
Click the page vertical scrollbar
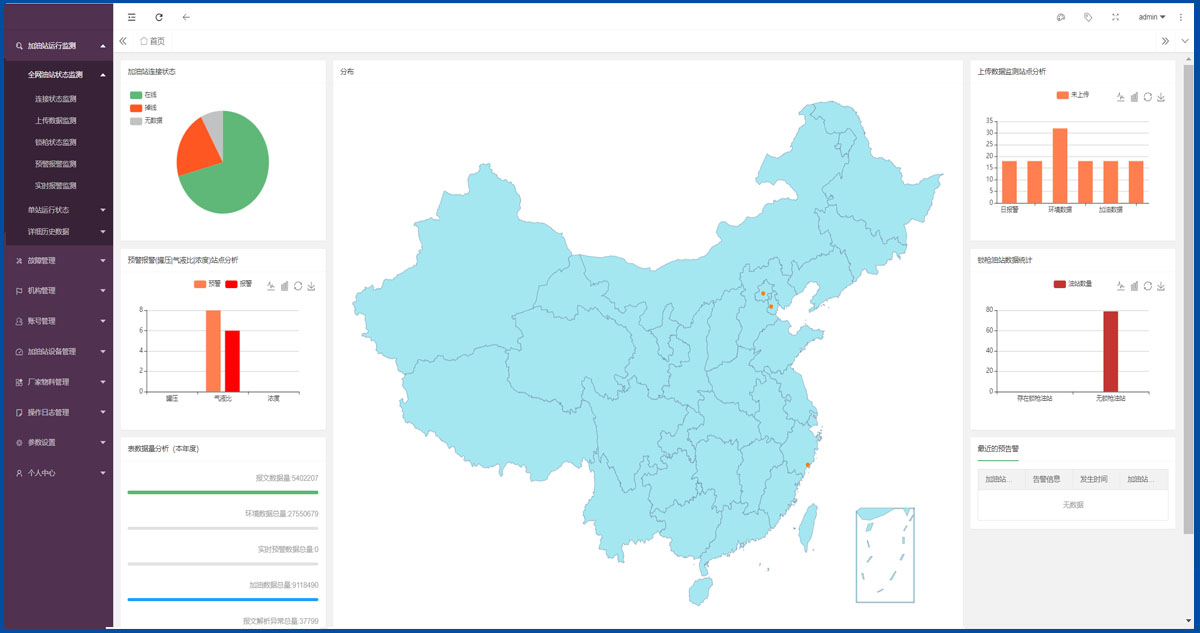[1189, 300]
